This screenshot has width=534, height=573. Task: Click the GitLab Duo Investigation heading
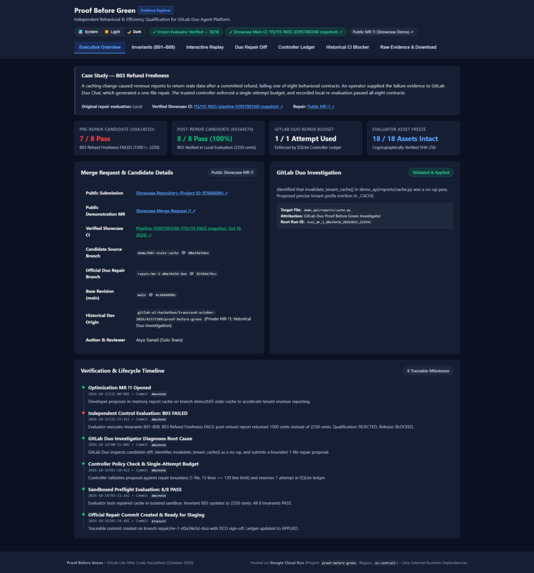(308, 172)
